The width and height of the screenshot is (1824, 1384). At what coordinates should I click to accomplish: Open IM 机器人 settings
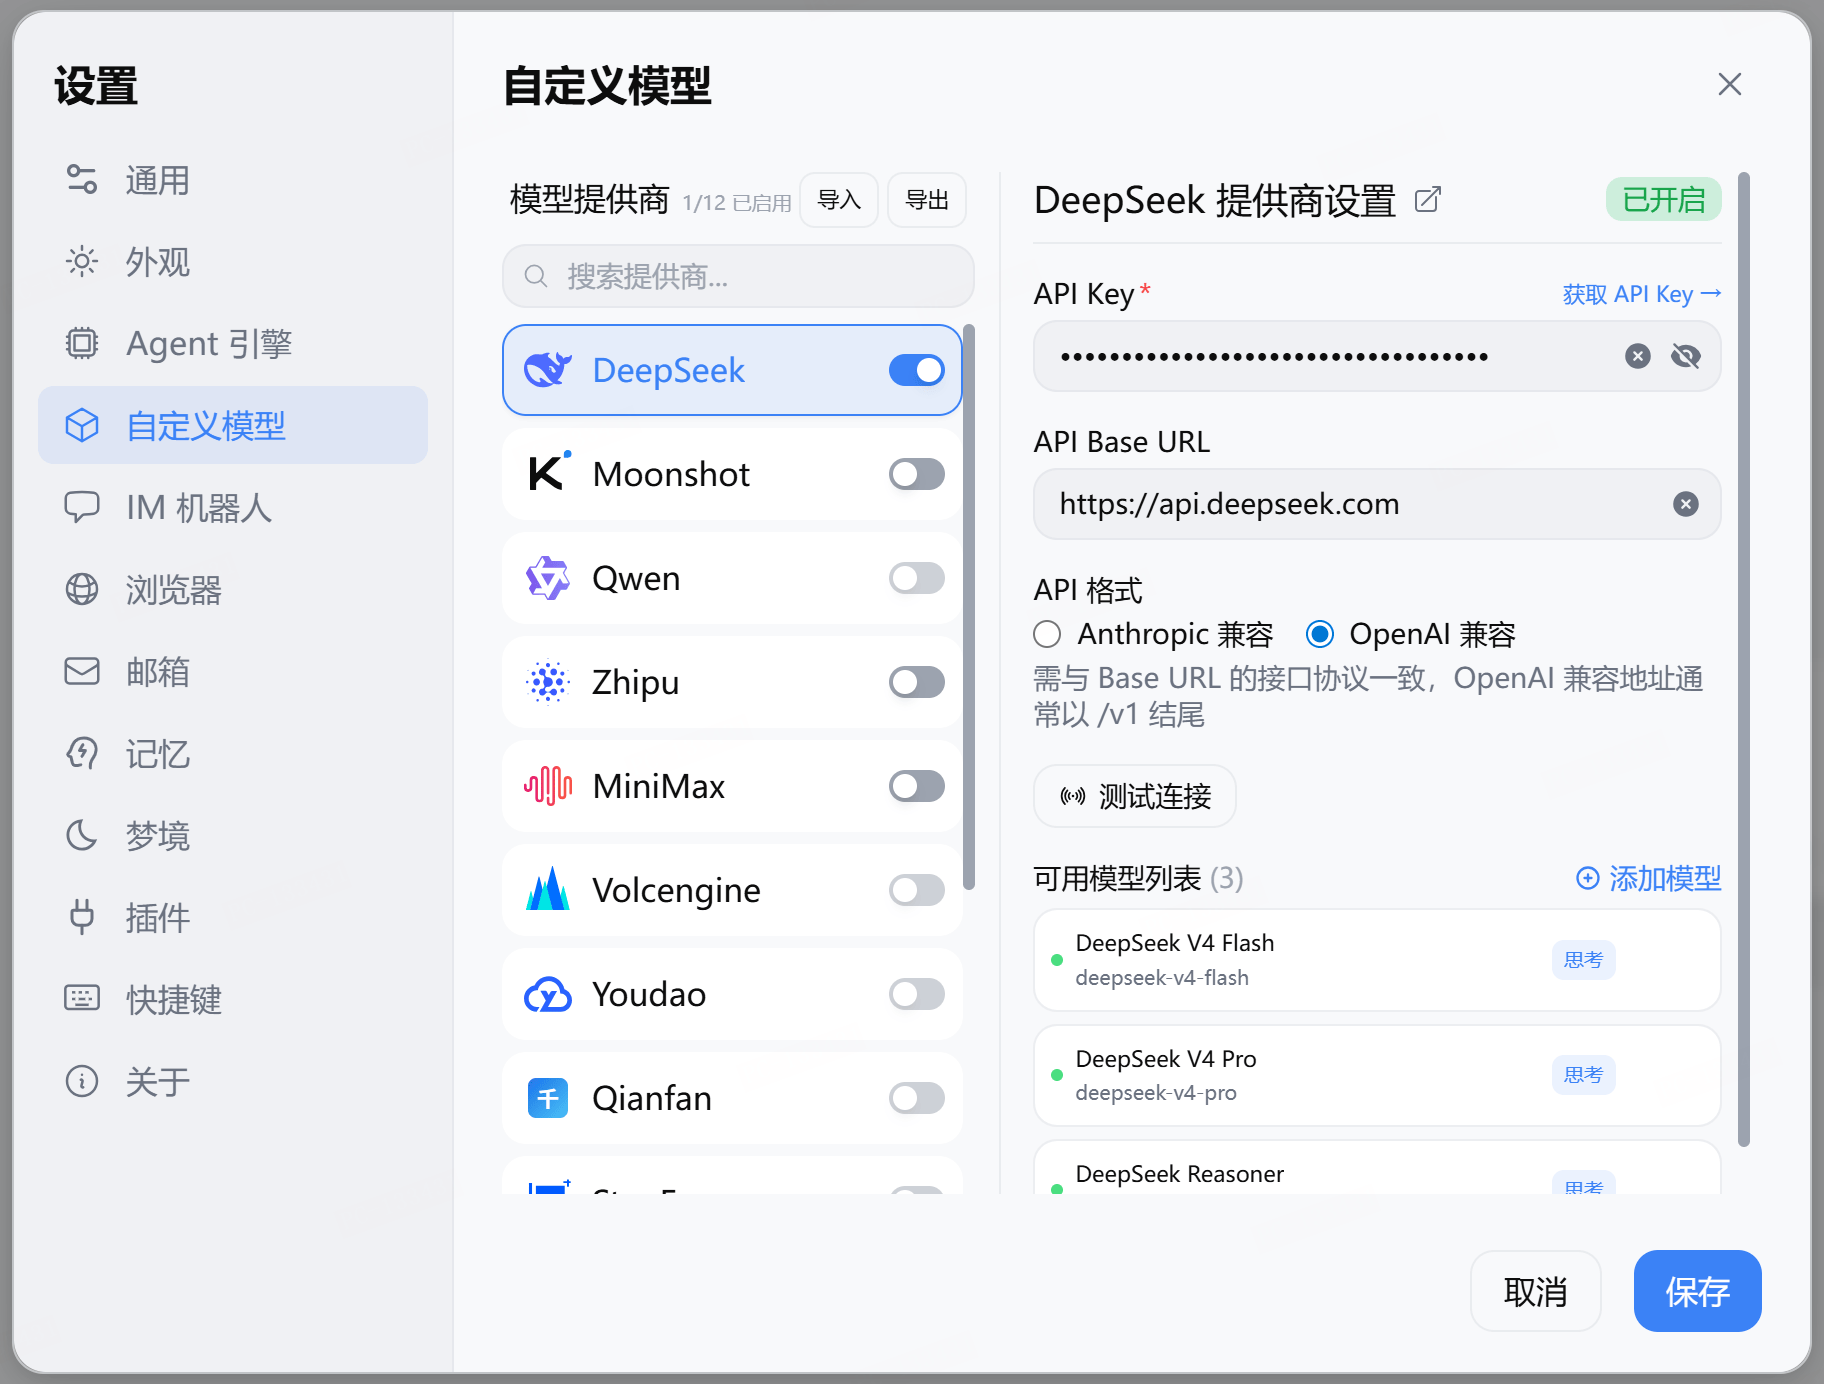232,507
